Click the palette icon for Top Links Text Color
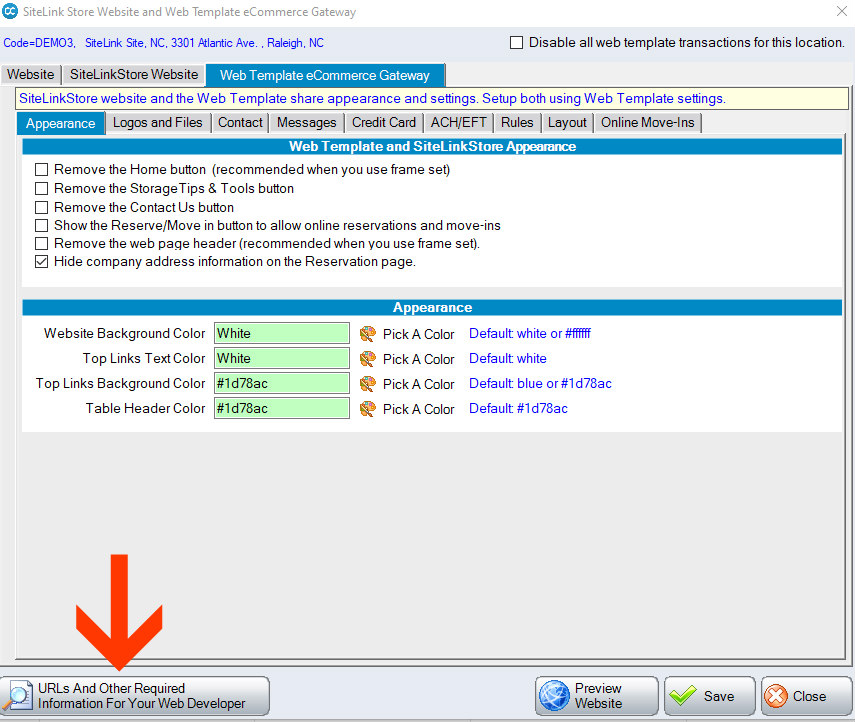This screenshot has width=855, height=722. point(368,359)
